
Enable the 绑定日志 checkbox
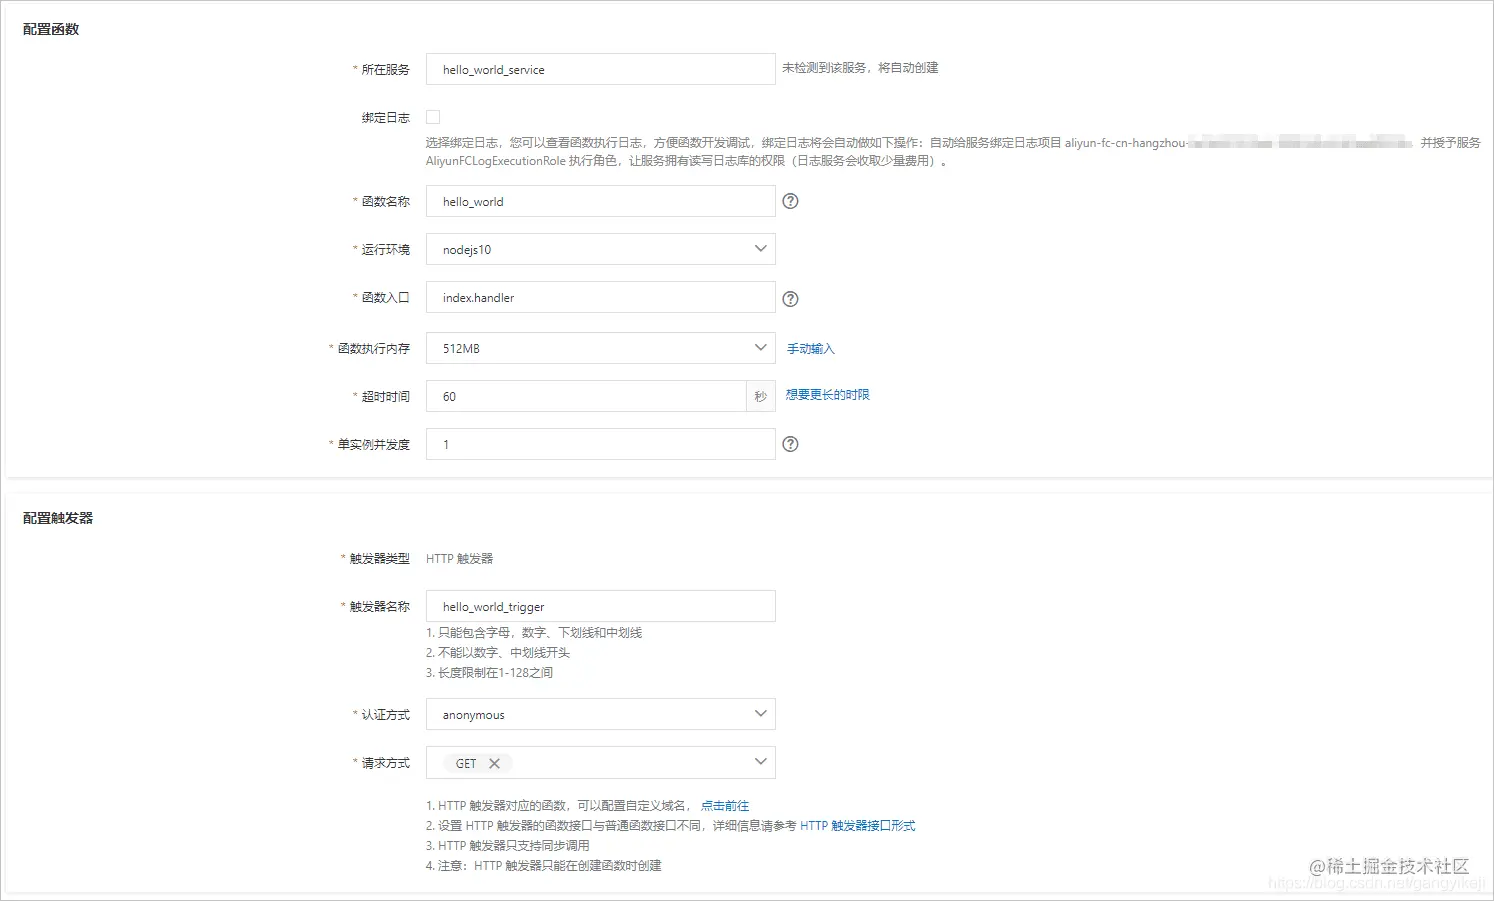[432, 116]
